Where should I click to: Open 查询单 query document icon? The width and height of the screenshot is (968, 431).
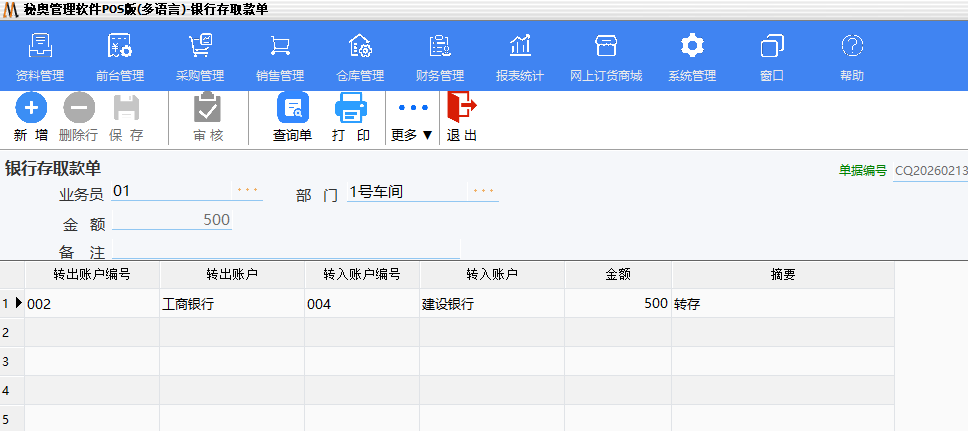[x=293, y=108]
